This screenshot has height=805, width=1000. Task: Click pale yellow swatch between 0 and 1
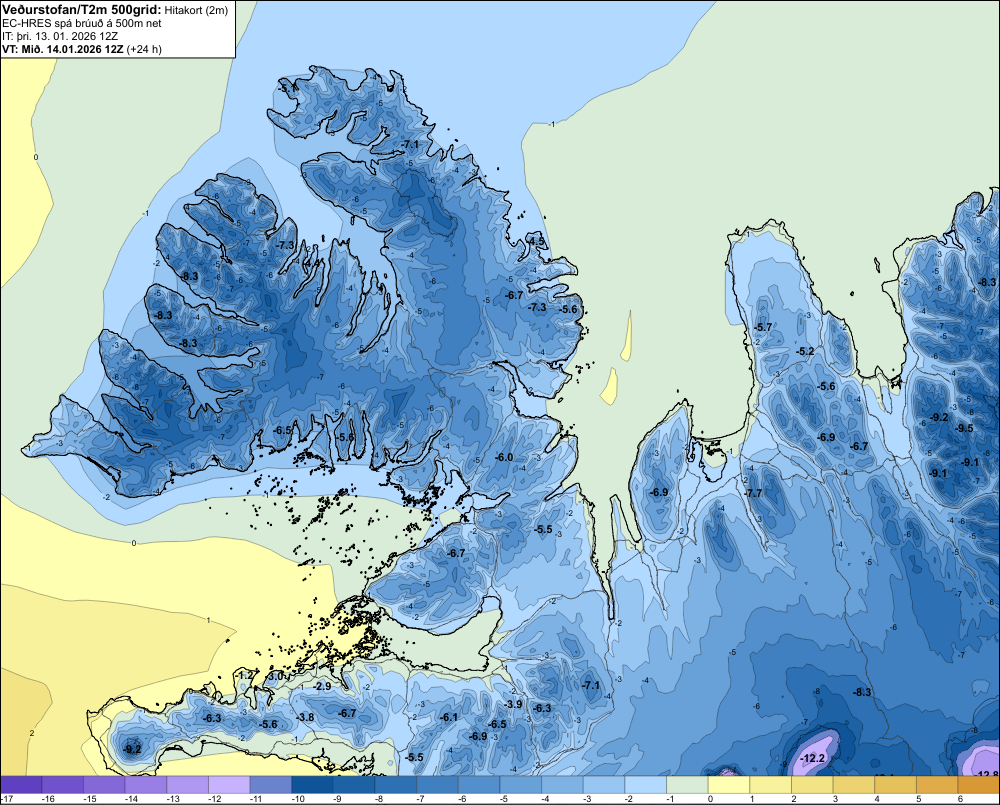coord(729,784)
